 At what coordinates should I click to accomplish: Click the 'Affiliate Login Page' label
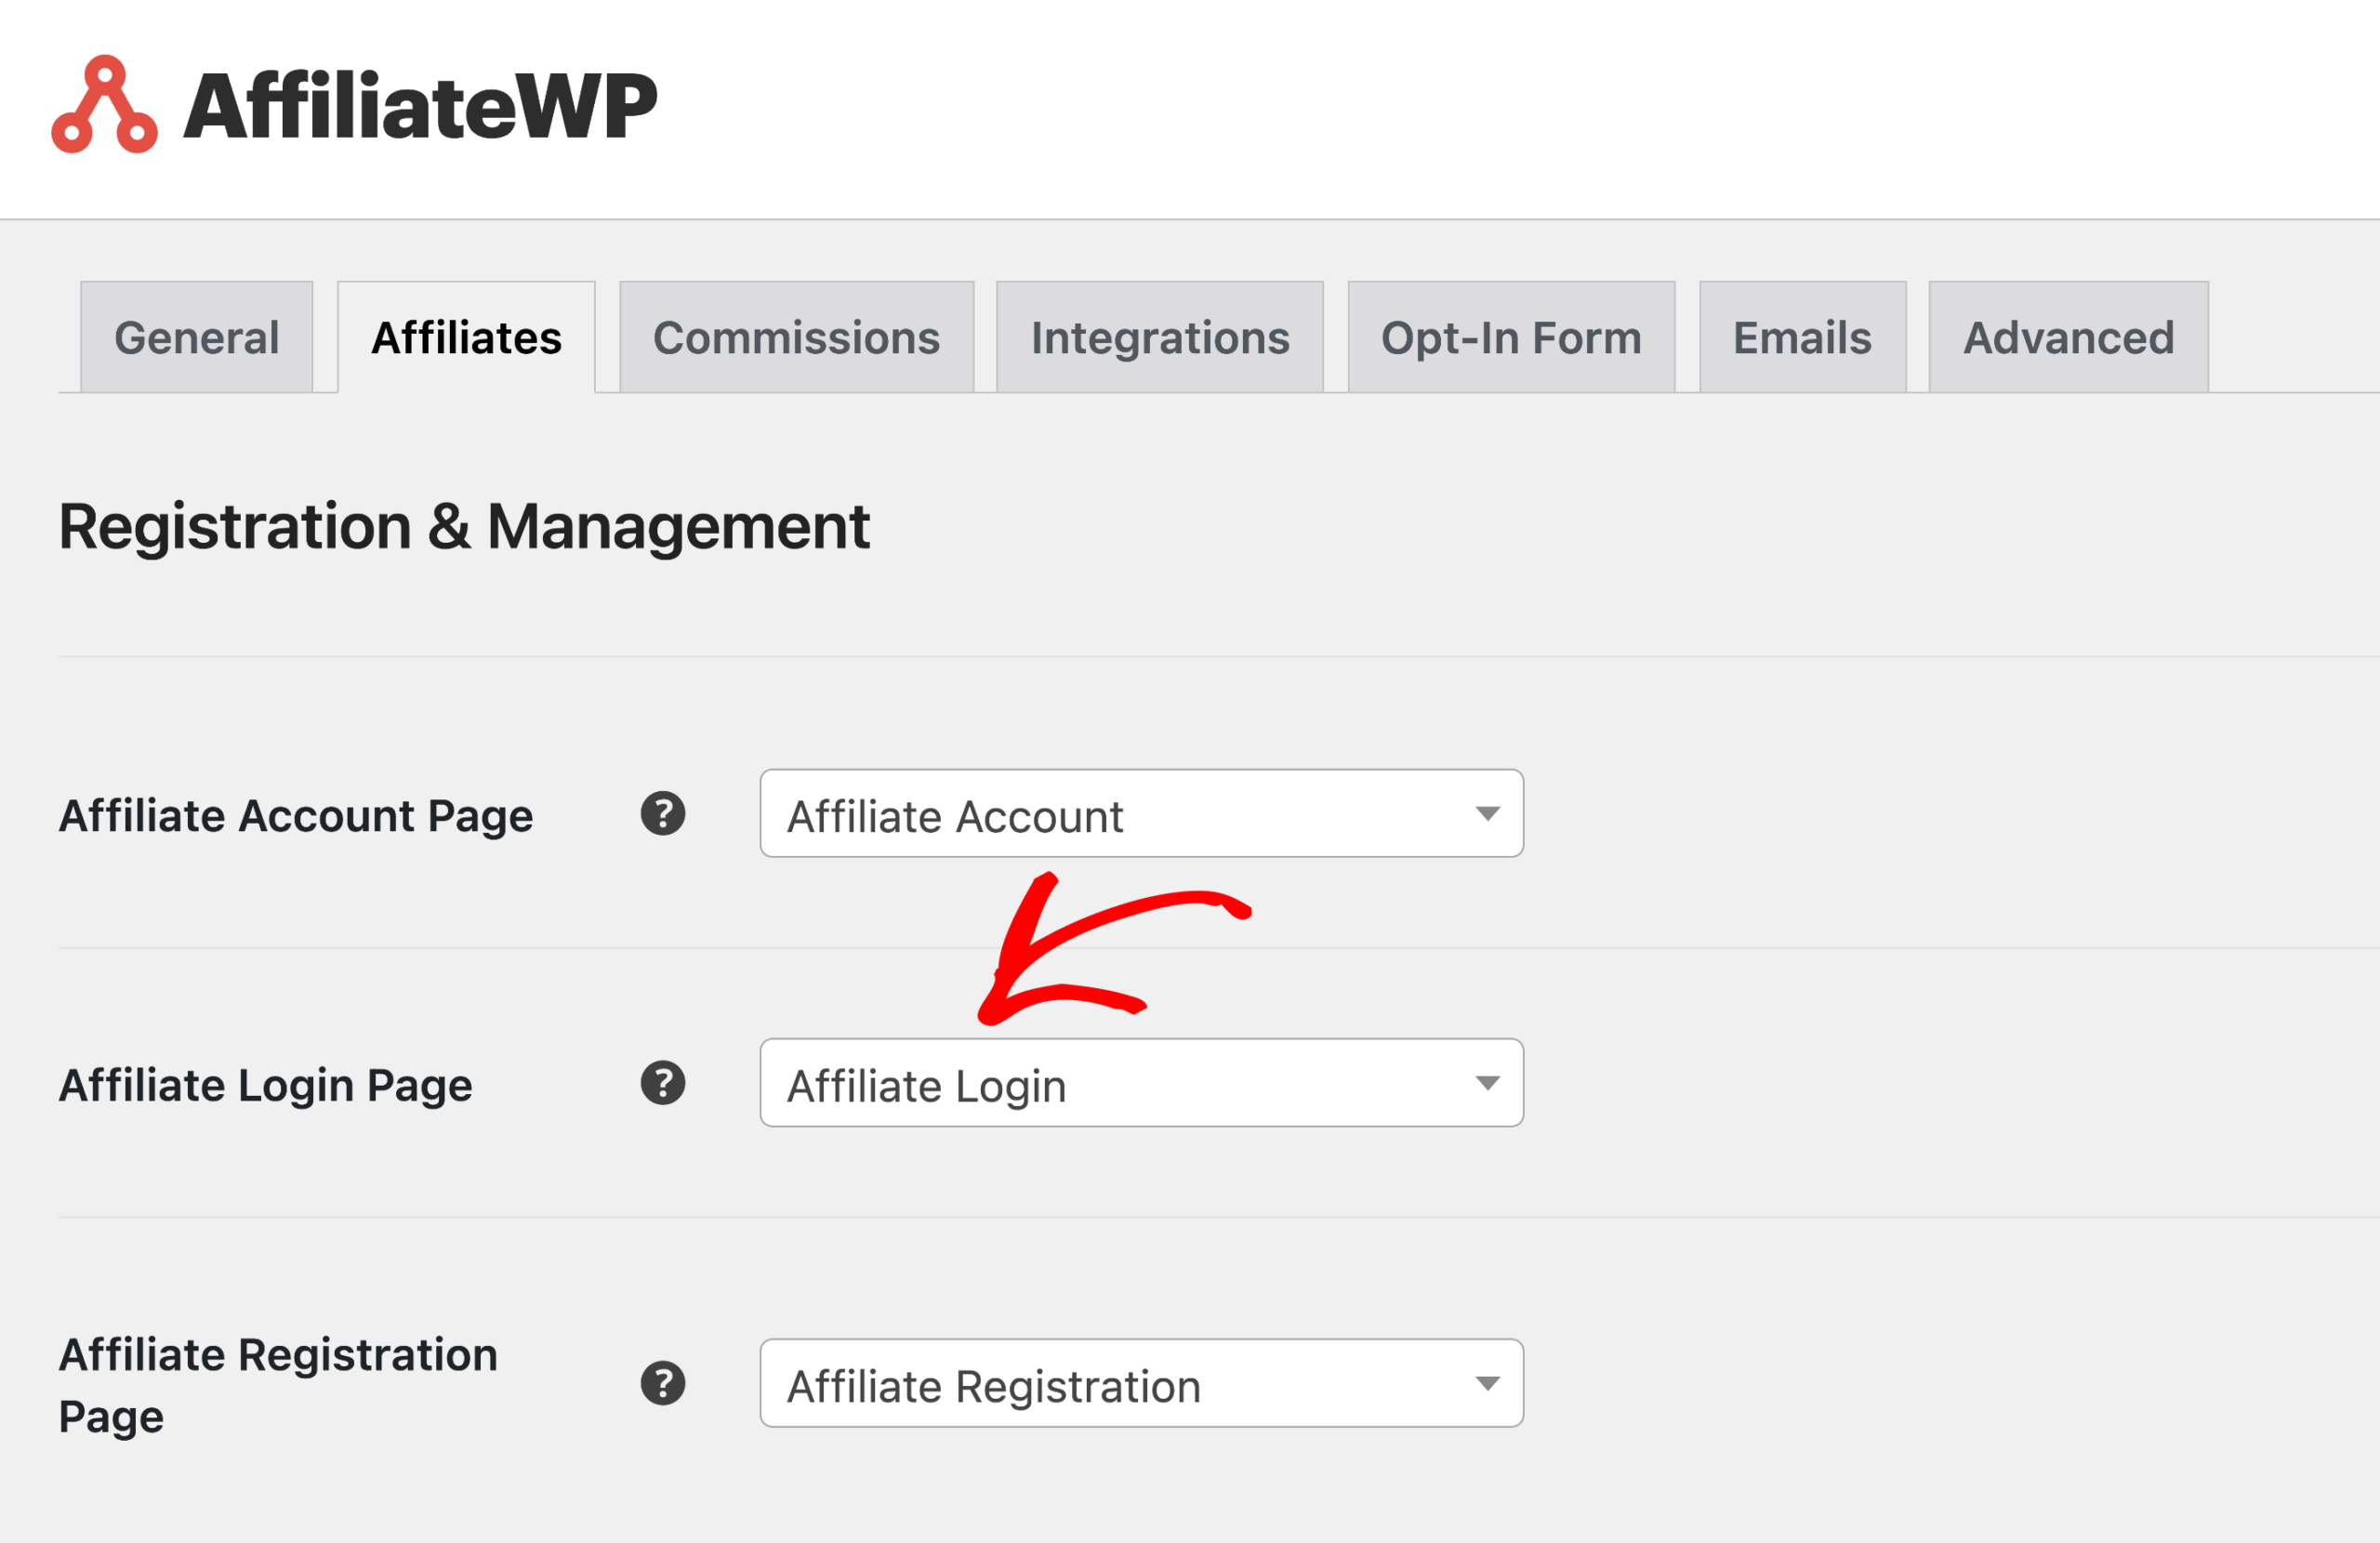[265, 1086]
